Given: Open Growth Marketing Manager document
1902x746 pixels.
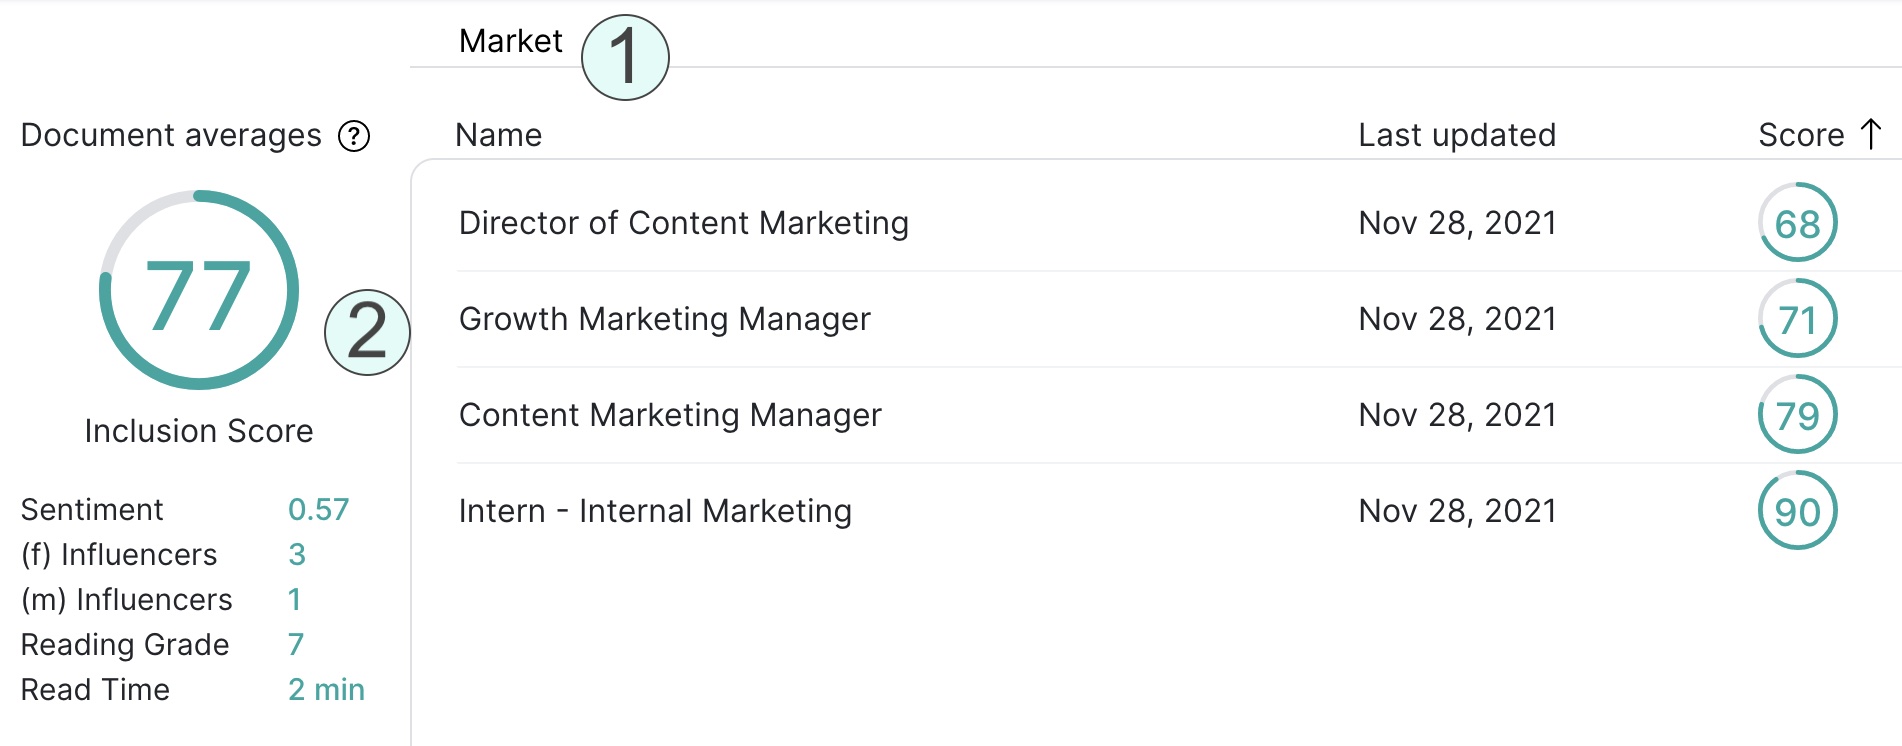Looking at the screenshot, I should coord(664,319).
